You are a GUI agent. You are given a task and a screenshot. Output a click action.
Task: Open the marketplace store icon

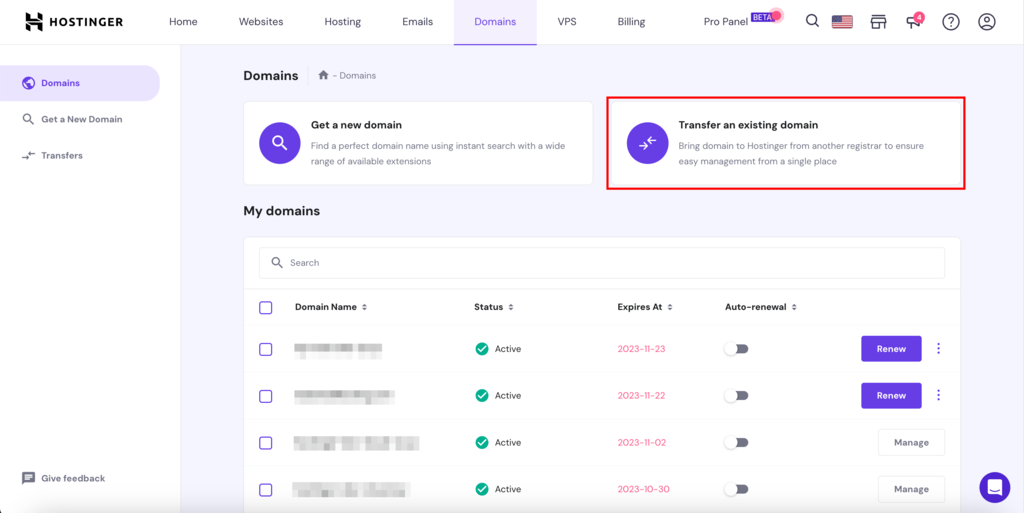click(878, 22)
